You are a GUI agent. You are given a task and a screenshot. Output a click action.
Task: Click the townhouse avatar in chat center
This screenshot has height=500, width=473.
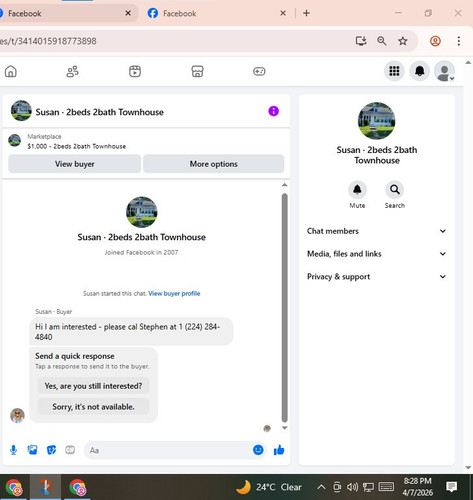(x=142, y=212)
